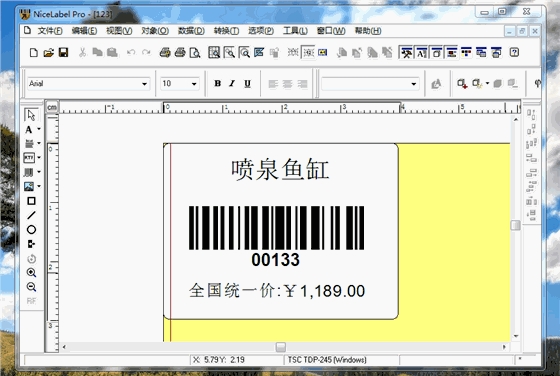Image resolution: width=560 pixels, height=376 pixels.
Task: Click the text effects icon beside style dropdown
Action: tap(436, 84)
